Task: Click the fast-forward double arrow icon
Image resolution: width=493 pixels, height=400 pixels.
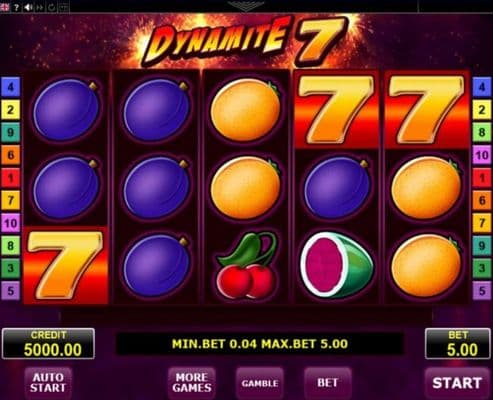Action: pos(40,7)
